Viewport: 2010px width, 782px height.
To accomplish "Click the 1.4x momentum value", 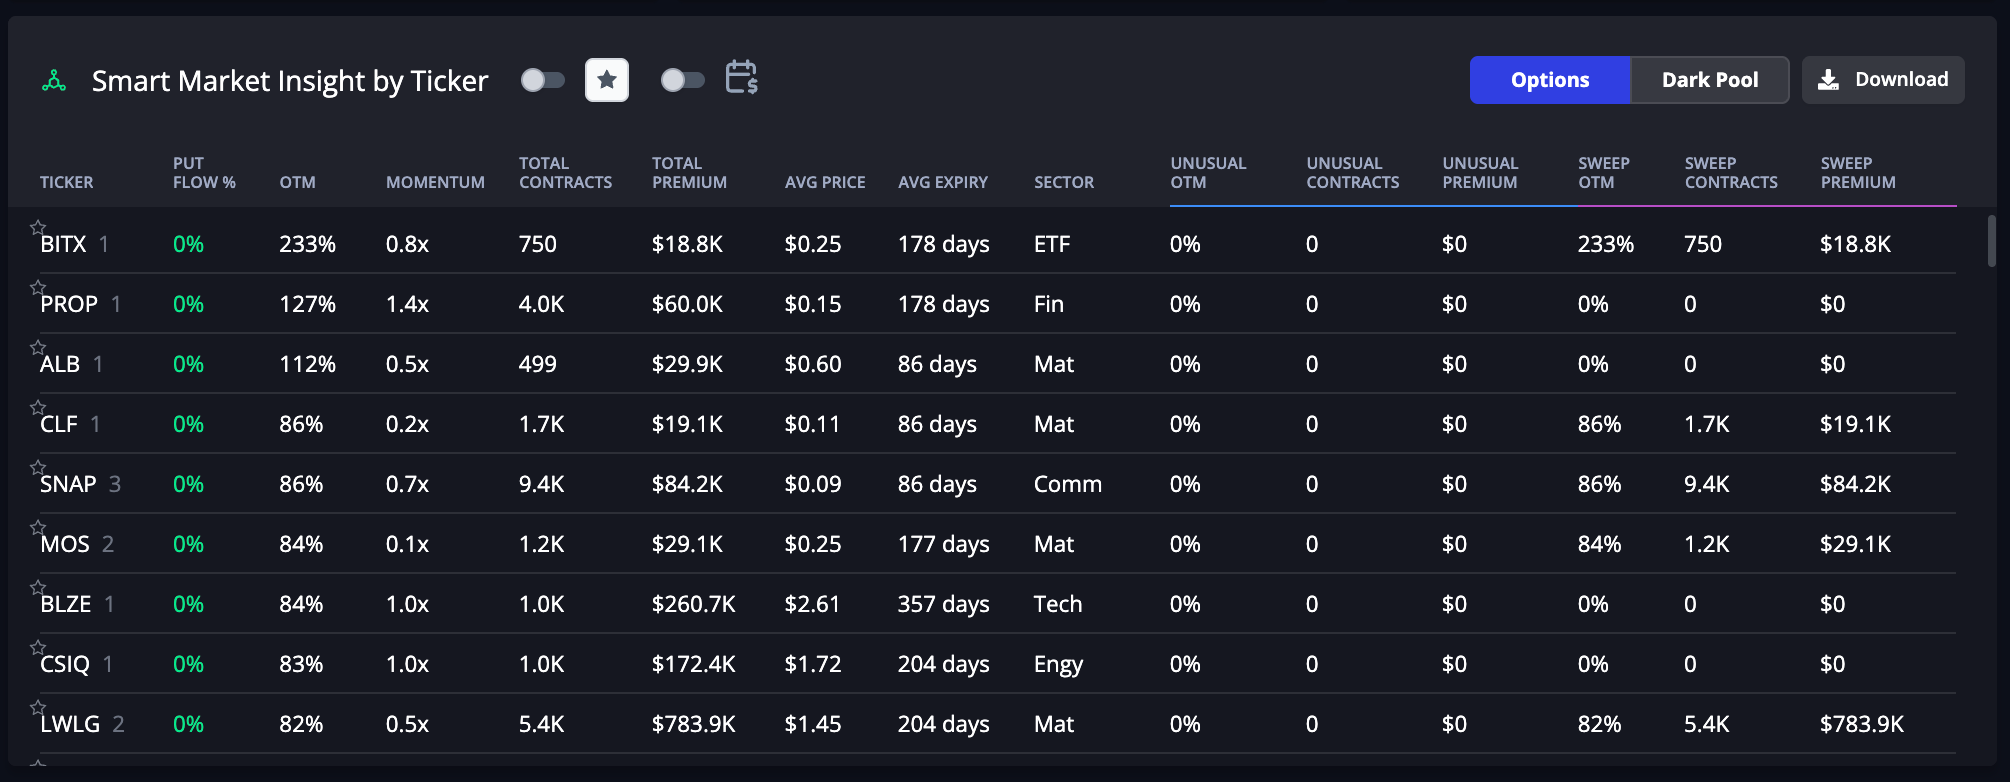I will 407,304.
